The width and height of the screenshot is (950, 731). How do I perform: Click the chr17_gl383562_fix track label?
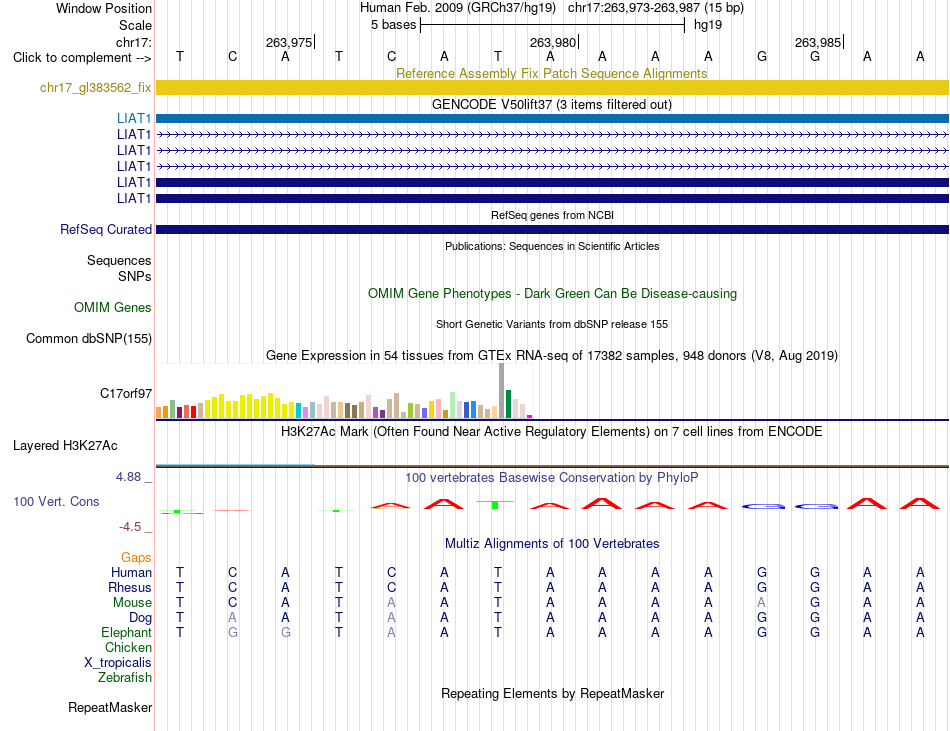[95, 88]
